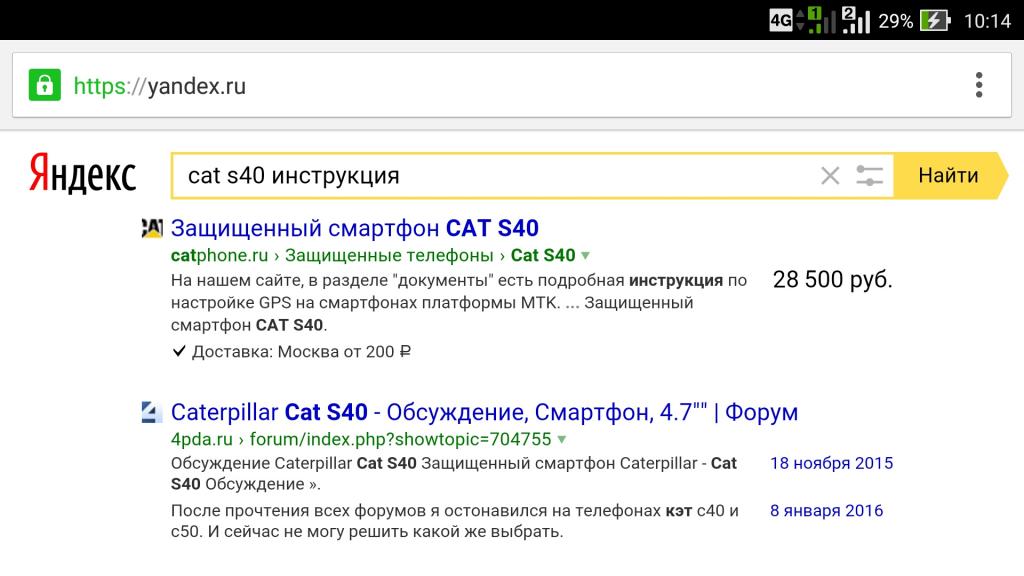Open the 18 ноября 2015 post link

831,463
